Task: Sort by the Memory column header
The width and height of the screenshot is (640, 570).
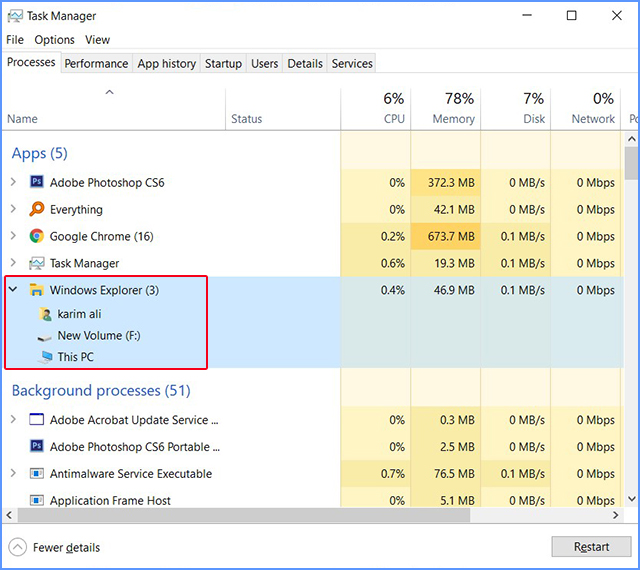Action: (x=446, y=109)
